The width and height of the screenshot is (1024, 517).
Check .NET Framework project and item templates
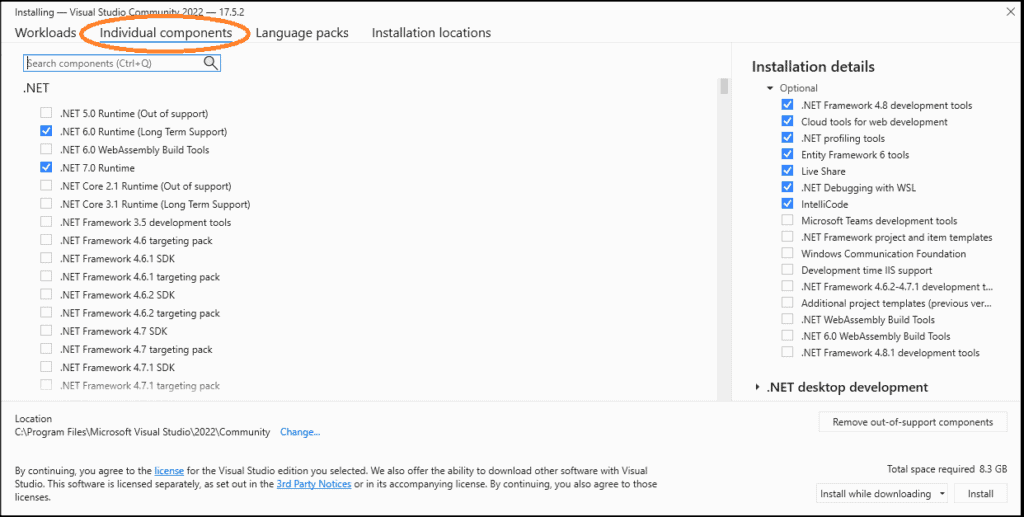pyautogui.click(x=788, y=237)
